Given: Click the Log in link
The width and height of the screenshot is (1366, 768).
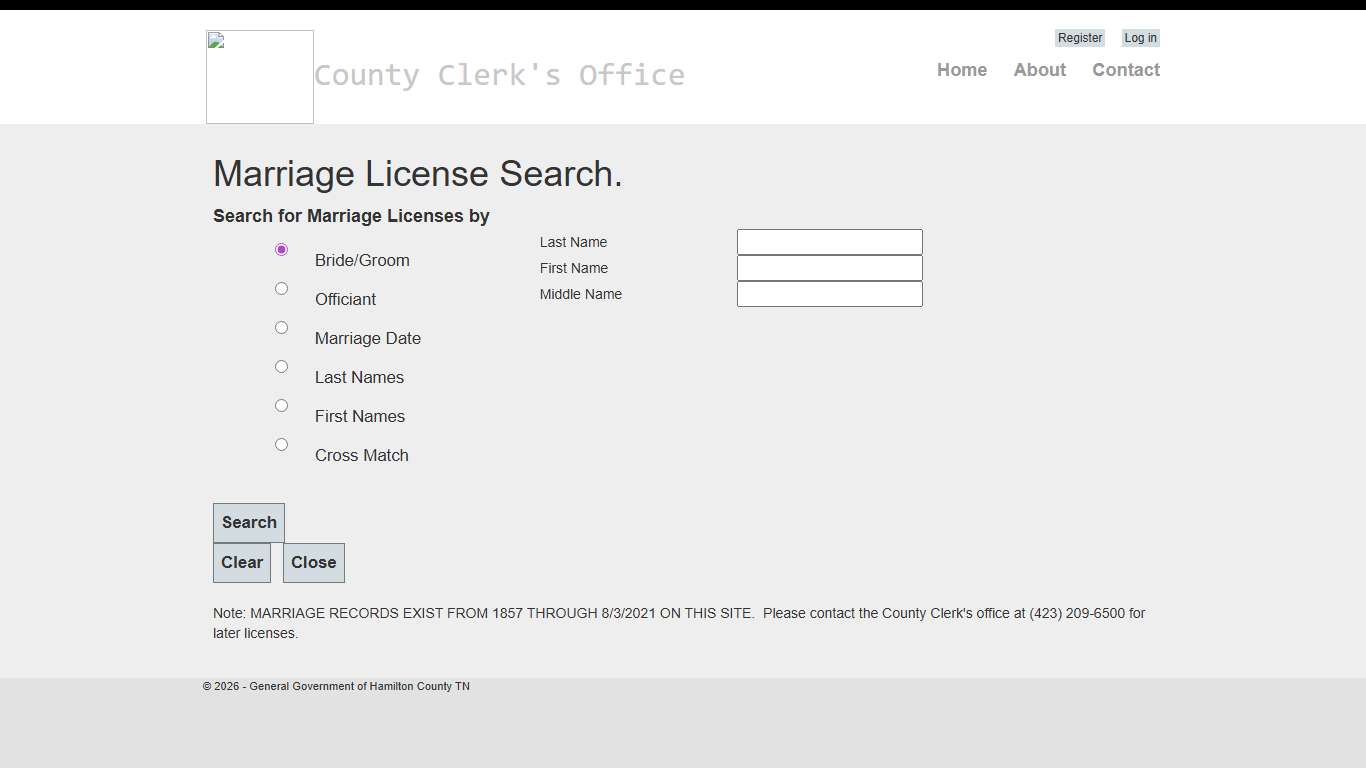Looking at the screenshot, I should pyautogui.click(x=1140, y=38).
